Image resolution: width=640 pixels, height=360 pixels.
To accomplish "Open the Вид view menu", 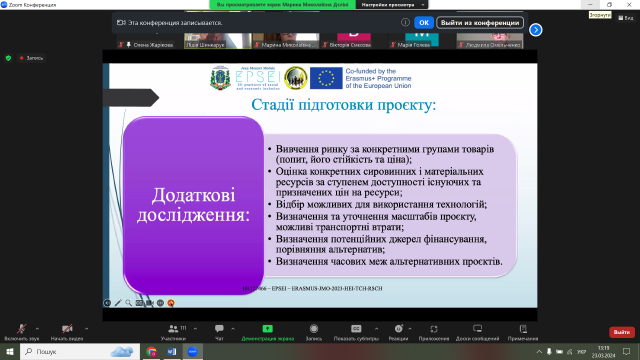I will pyautogui.click(x=626, y=18).
